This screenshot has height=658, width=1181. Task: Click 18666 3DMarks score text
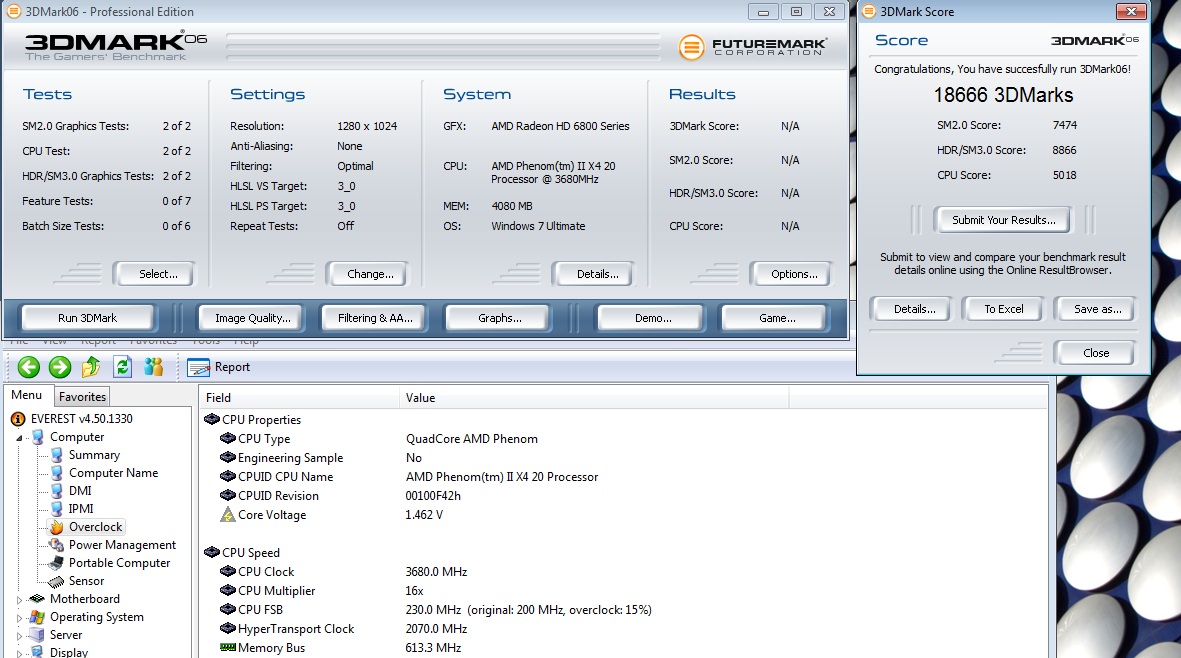(1003, 95)
